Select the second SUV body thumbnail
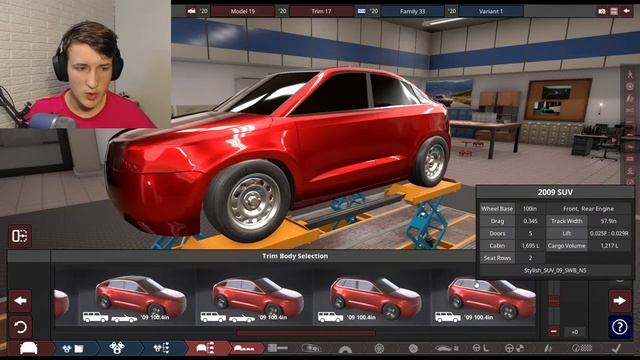 click(254, 297)
